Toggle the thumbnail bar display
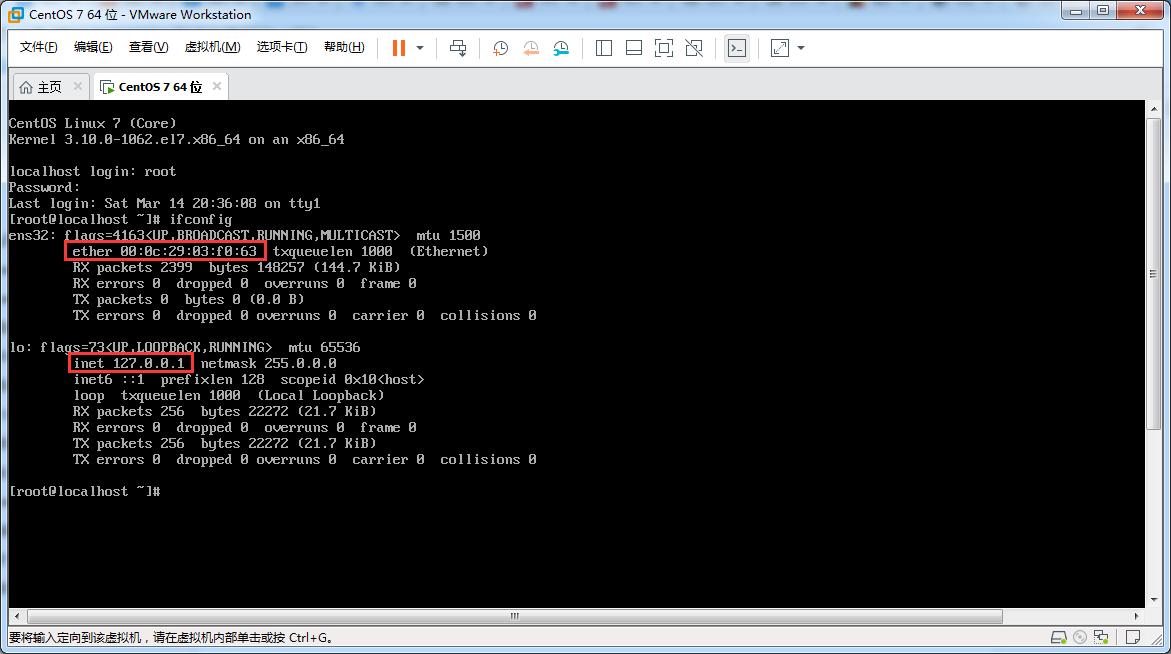Image resolution: width=1171 pixels, height=654 pixels. (x=634, y=47)
